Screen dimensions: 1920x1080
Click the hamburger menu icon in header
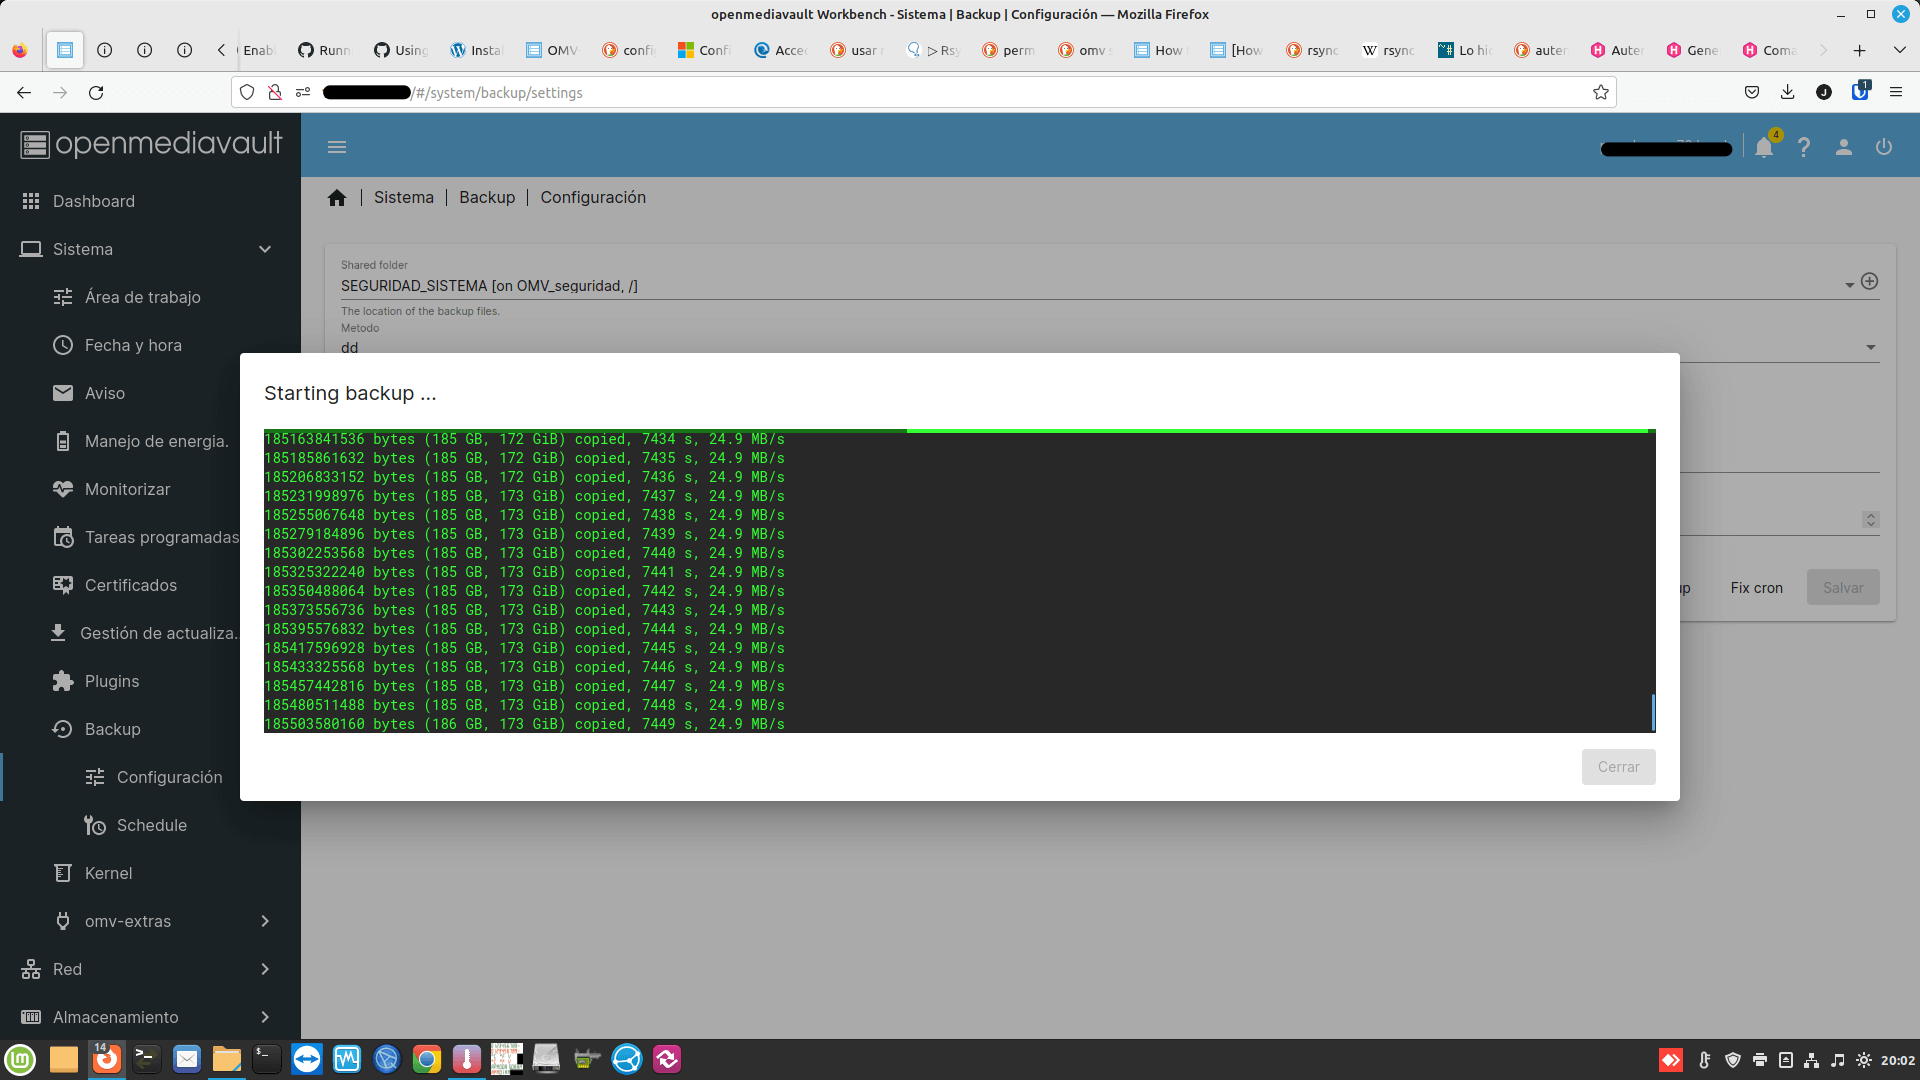pos(337,147)
